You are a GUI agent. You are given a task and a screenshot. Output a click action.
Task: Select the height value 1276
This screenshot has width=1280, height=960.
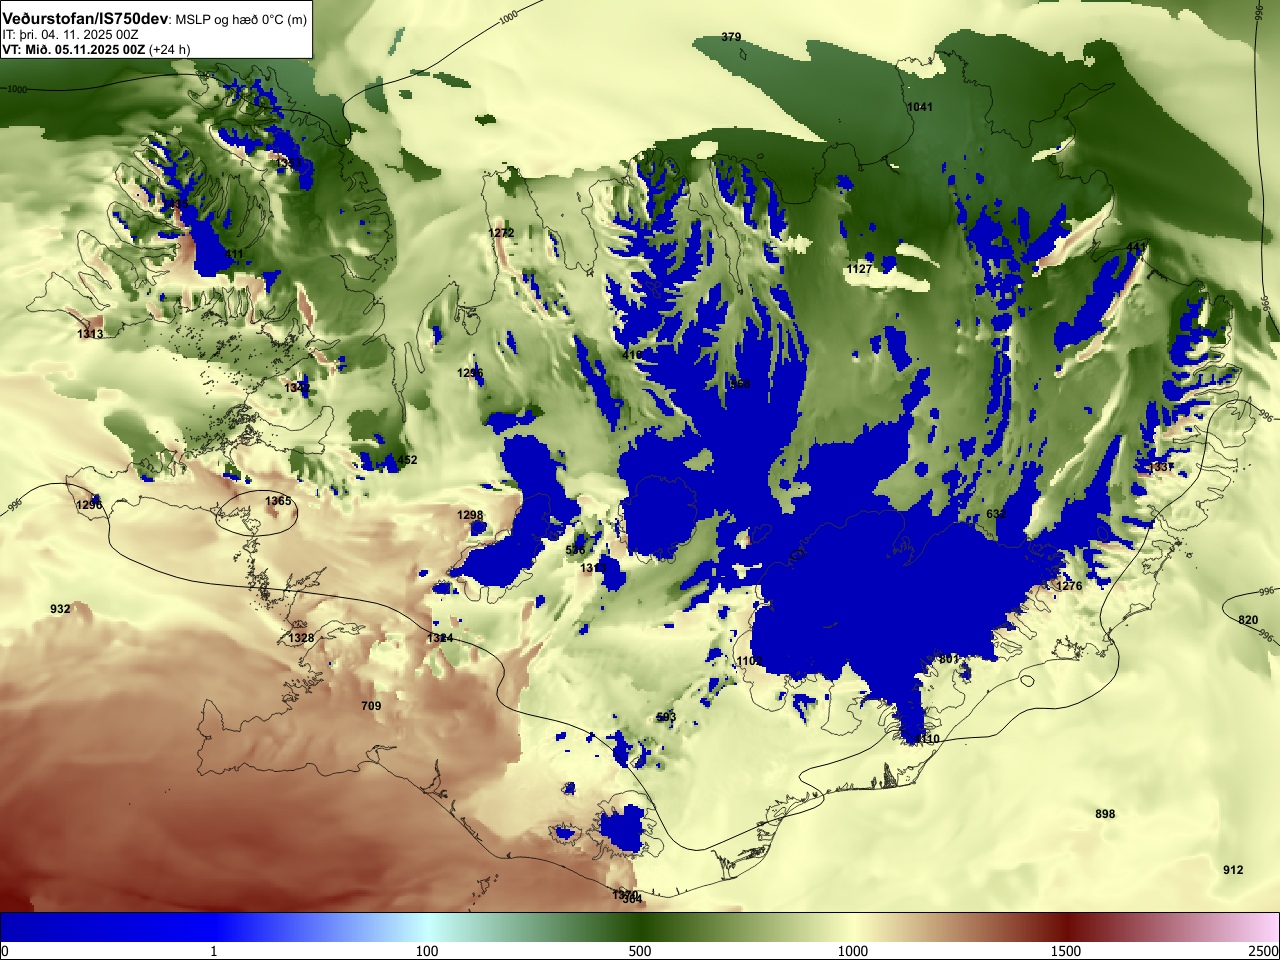pyautogui.click(x=1070, y=586)
